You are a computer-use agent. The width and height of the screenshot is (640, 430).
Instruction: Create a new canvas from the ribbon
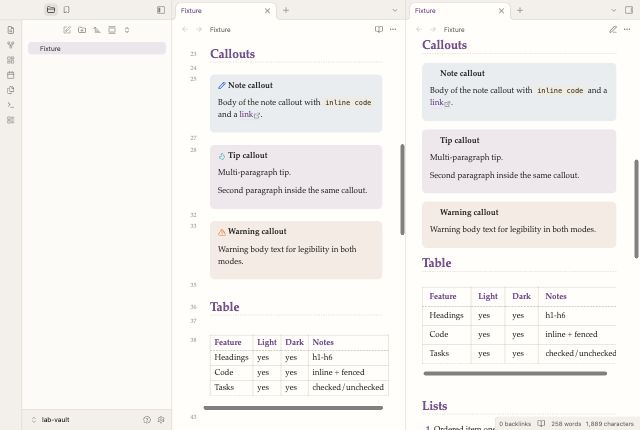(11, 60)
